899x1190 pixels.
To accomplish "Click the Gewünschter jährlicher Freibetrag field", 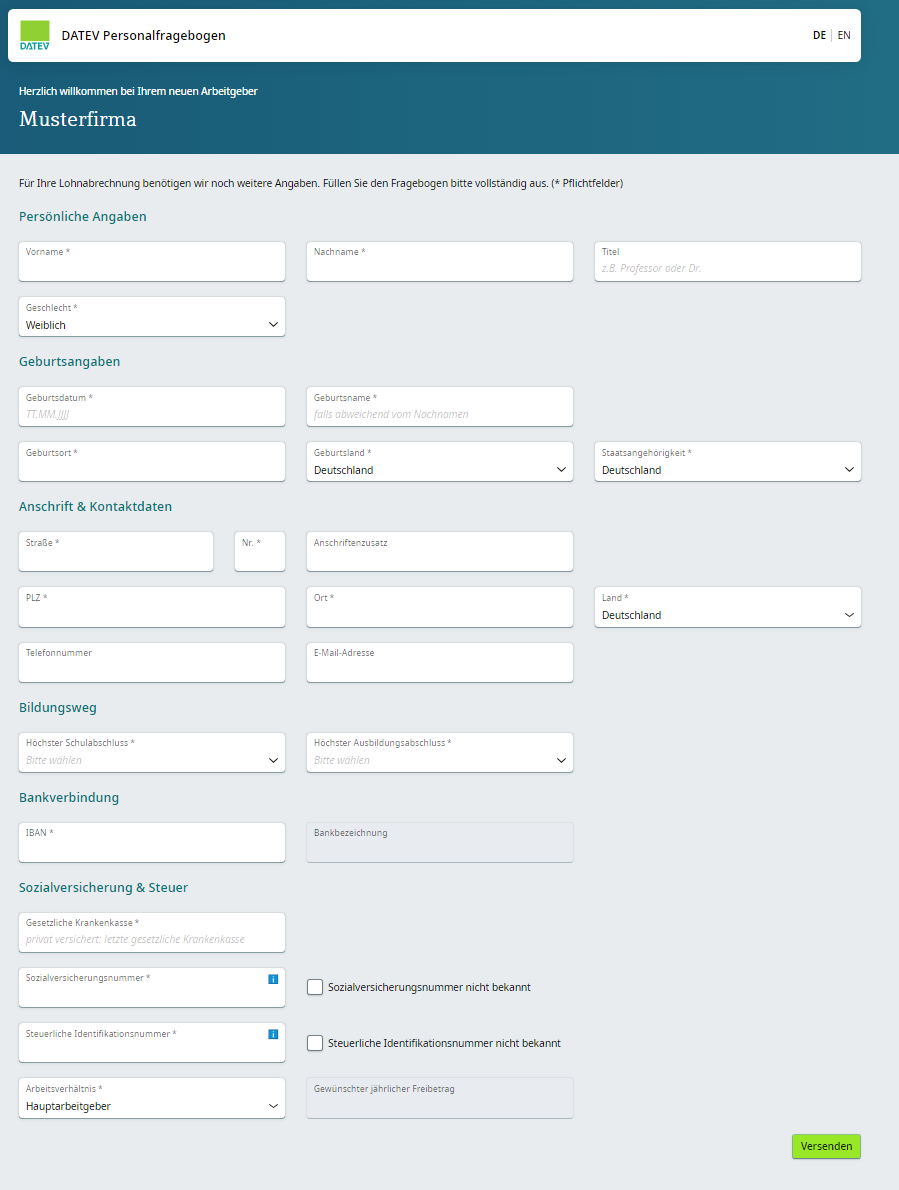I will (x=440, y=1098).
